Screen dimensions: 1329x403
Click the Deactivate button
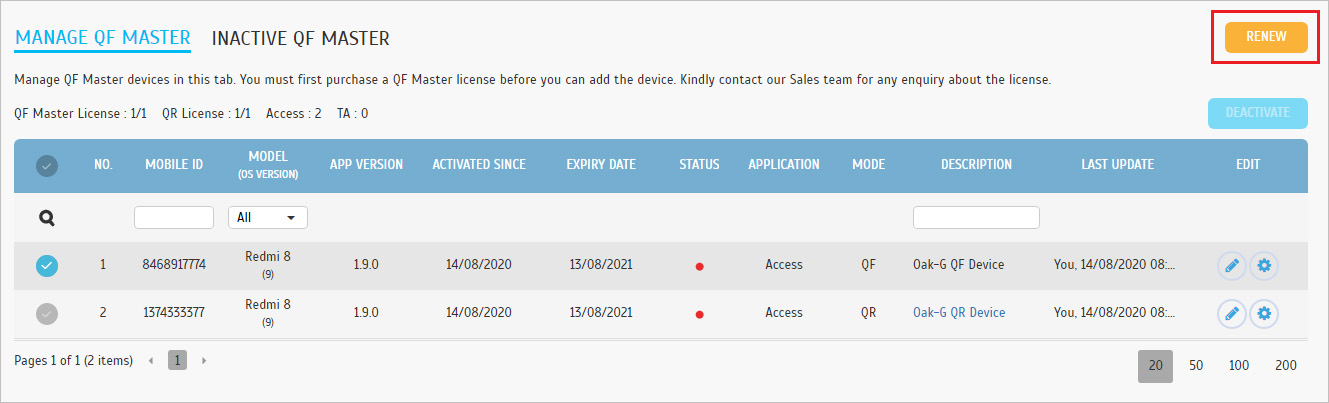click(1258, 113)
